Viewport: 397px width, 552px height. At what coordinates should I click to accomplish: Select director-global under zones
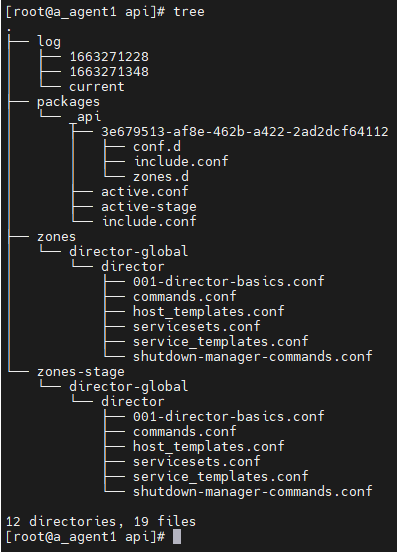[128, 252]
